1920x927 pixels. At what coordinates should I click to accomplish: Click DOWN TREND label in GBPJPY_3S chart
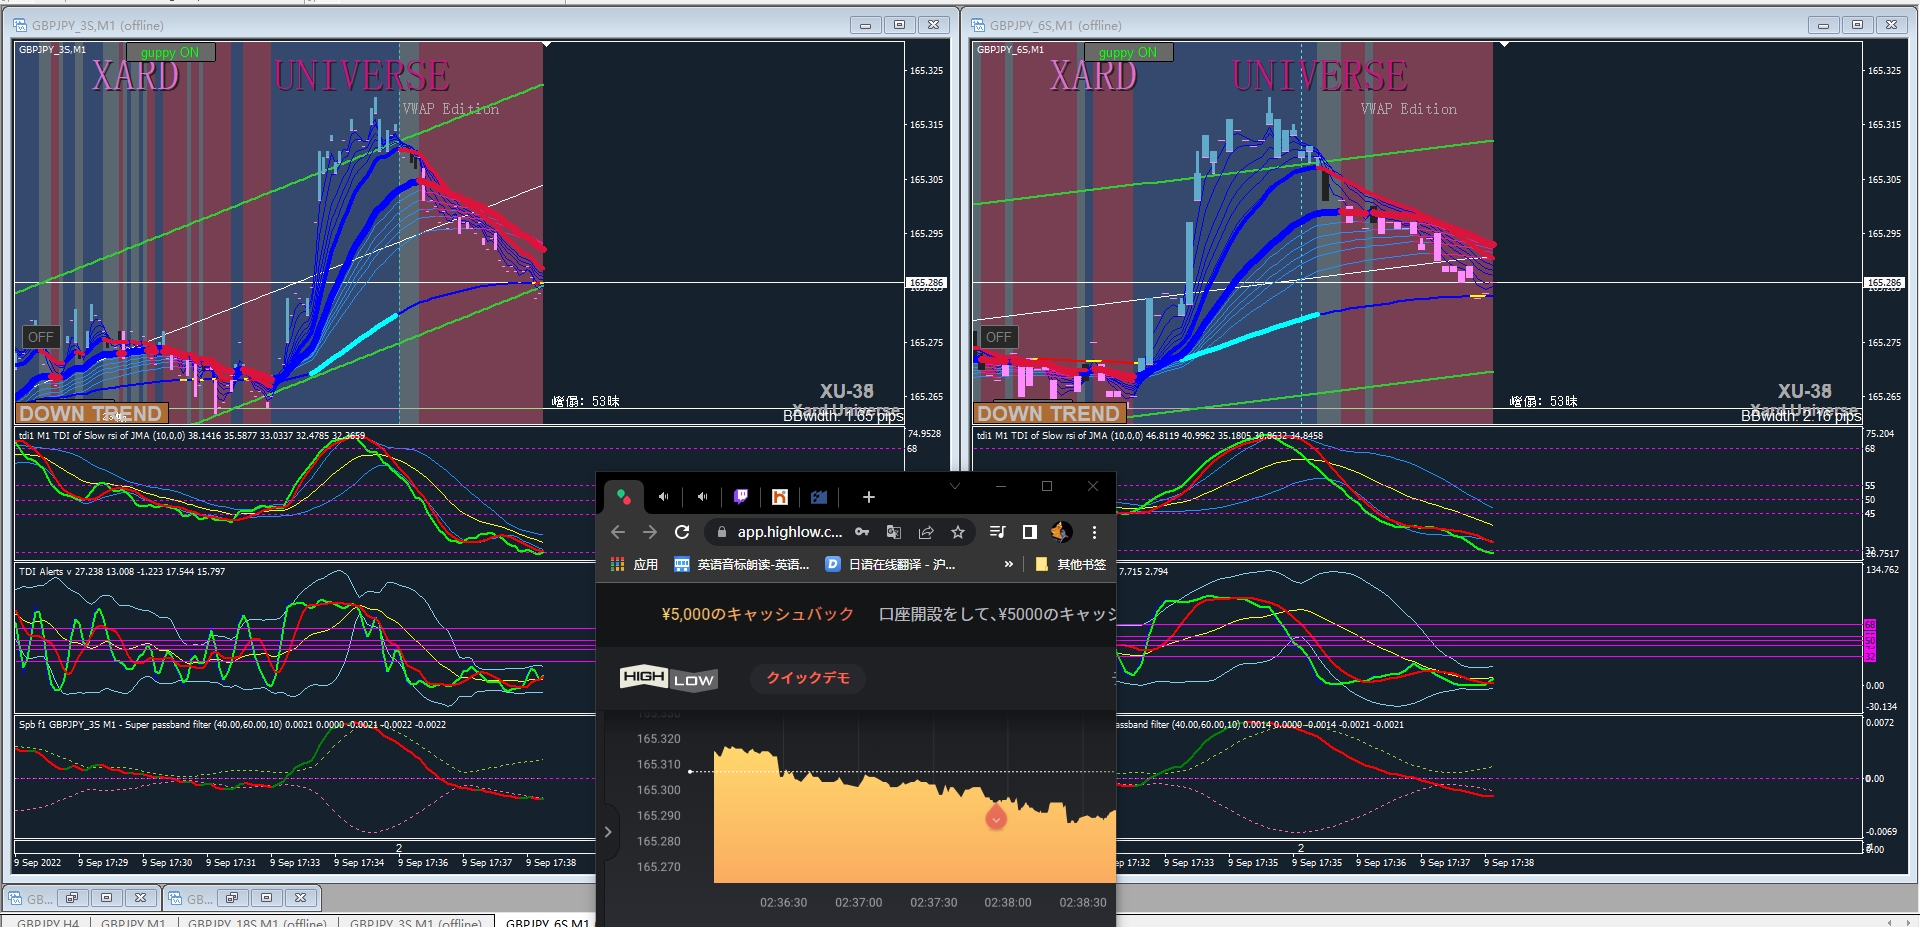tap(91, 413)
